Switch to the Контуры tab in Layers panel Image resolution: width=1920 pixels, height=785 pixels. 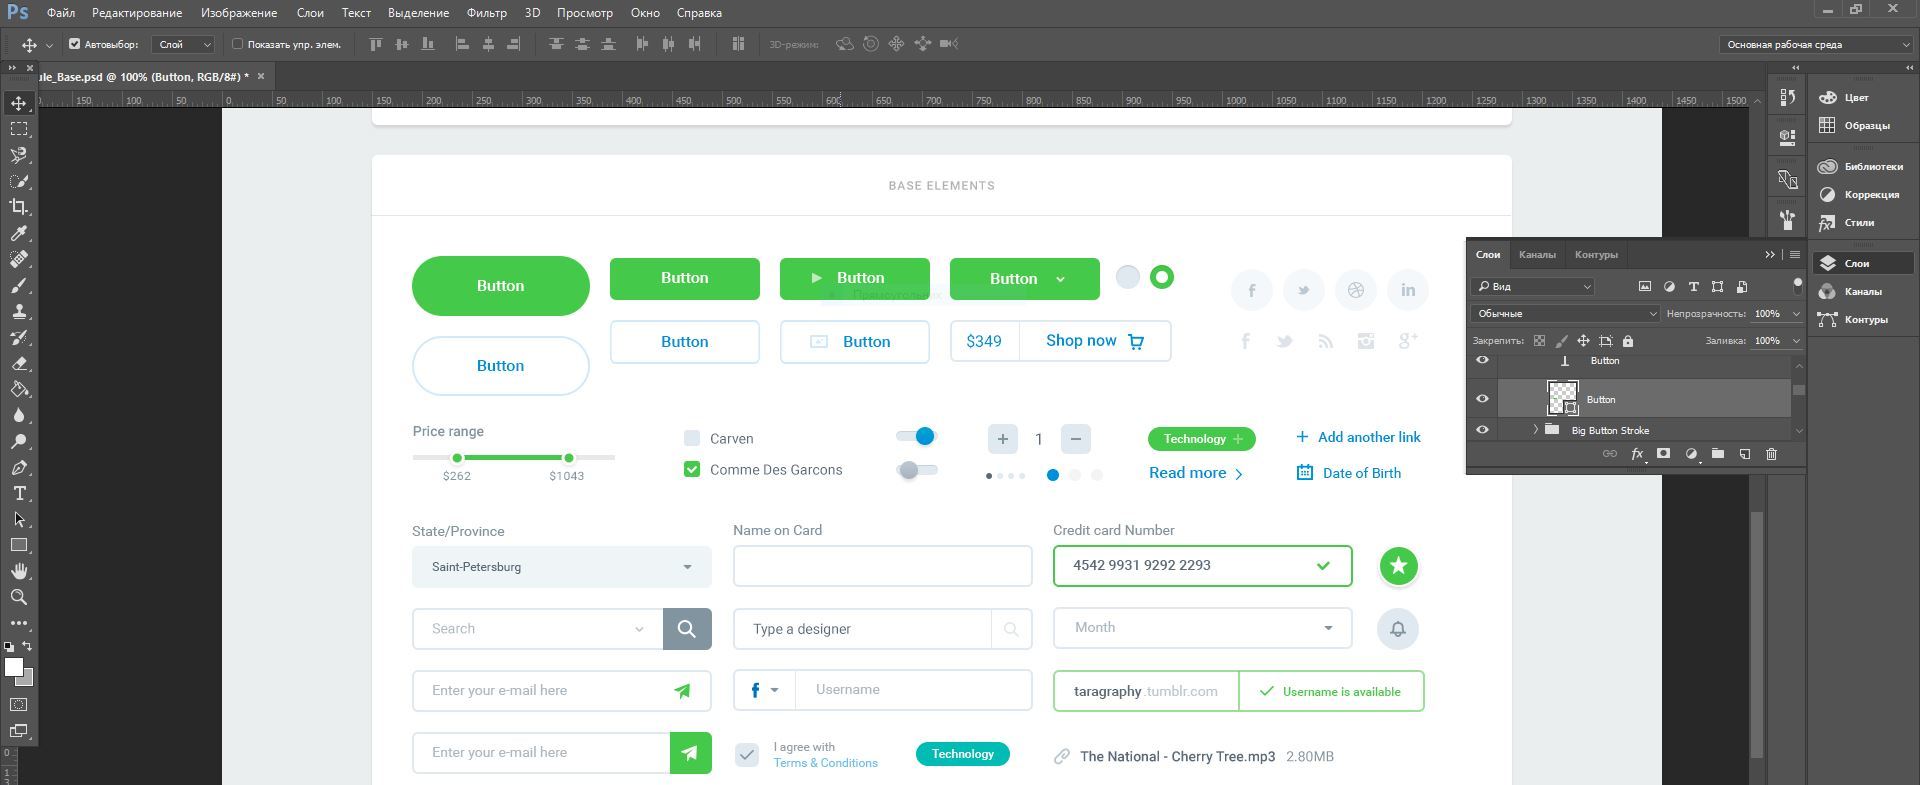point(1596,255)
